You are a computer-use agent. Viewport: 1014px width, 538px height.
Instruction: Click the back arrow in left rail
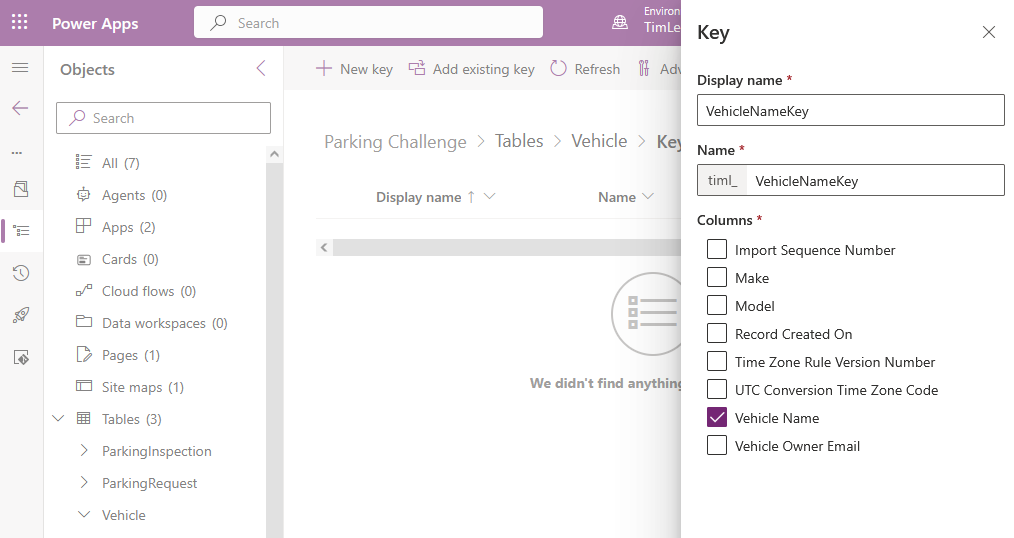tap(20, 108)
